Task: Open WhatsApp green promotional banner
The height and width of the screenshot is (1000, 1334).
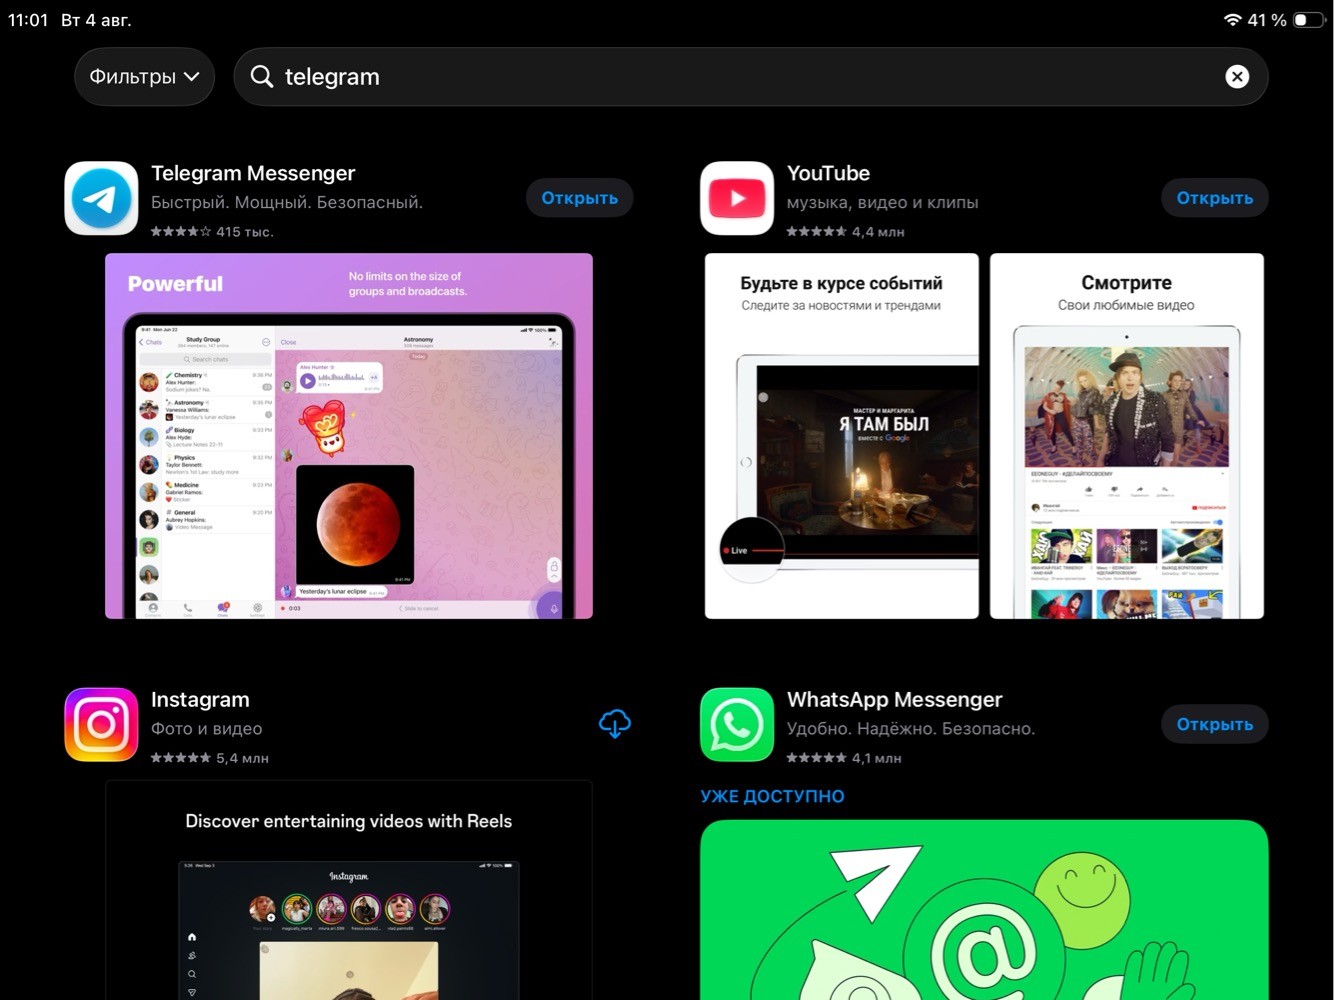Action: (984, 910)
